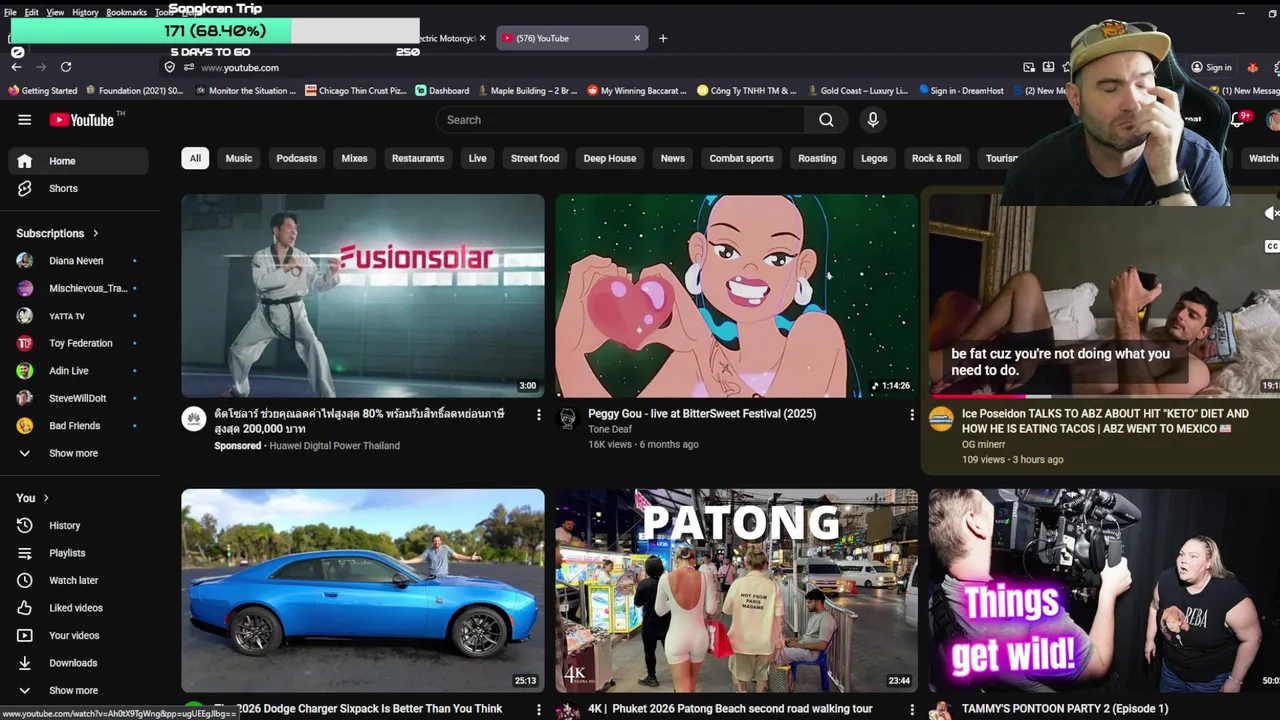The height and width of the screenshot is (720, 1280).
Task: Open the YouTube hamburger guide menu
Action: pos(24,120)
